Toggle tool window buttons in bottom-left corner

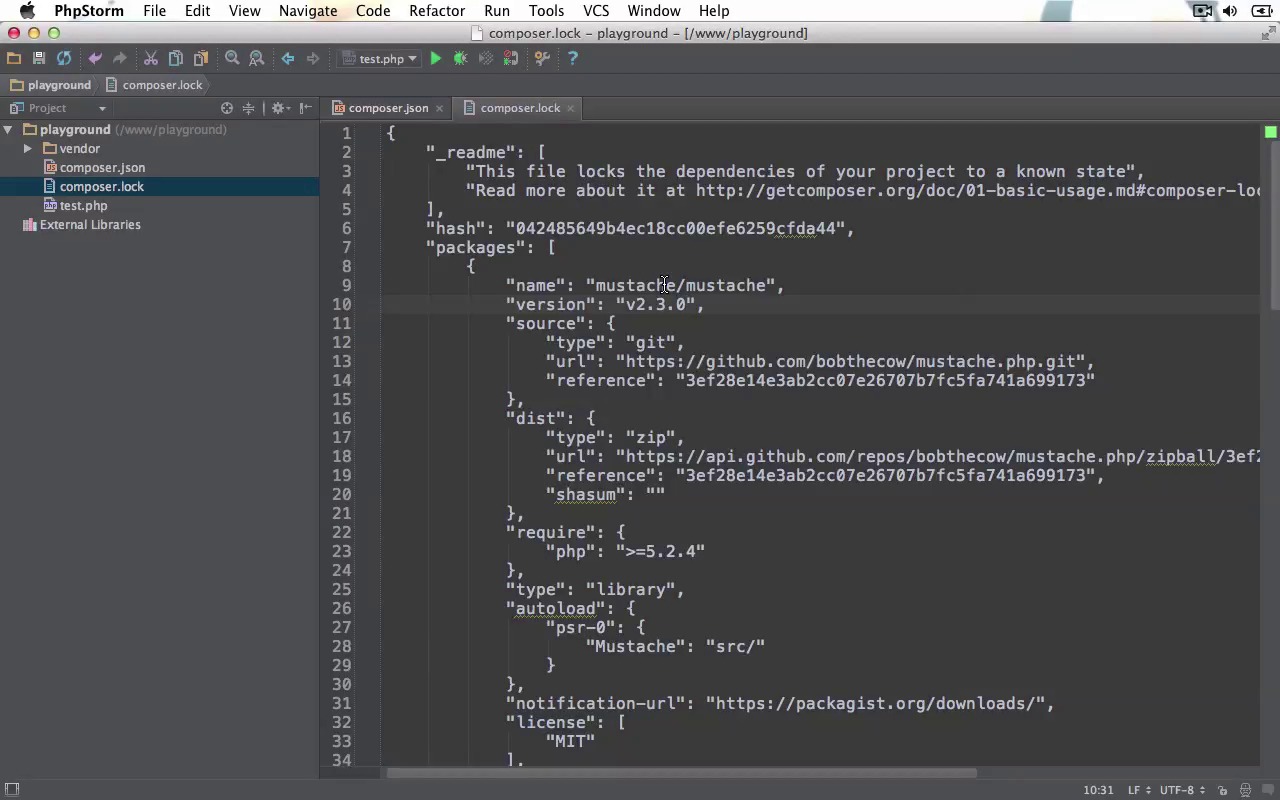click(12, 790)
